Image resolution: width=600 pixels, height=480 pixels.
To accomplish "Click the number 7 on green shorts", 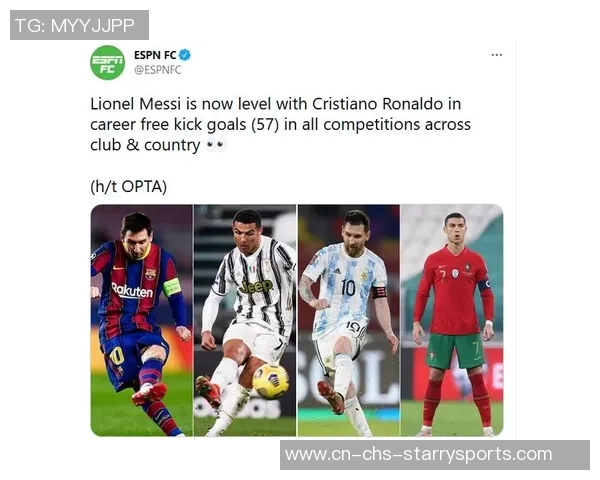I will click(476, 349).
